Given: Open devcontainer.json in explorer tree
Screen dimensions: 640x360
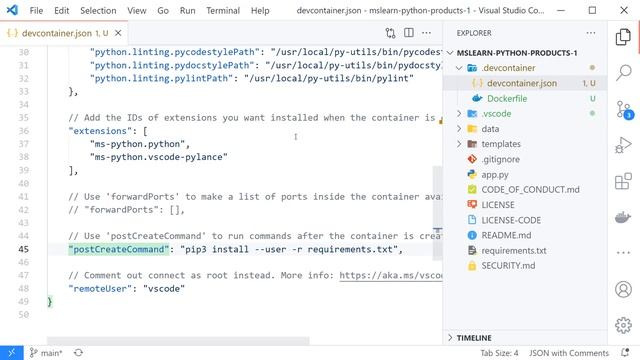Looking at the screenshot, I should [x=522, y=83].
